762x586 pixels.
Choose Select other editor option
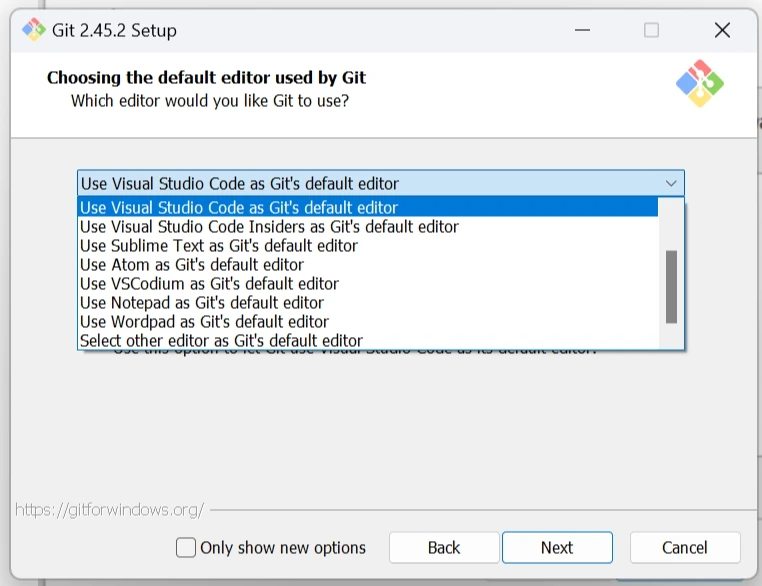[221, 341]
